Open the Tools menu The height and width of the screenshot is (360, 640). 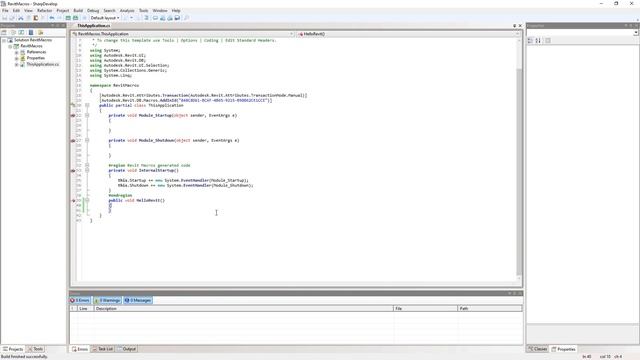click(144, 11)
